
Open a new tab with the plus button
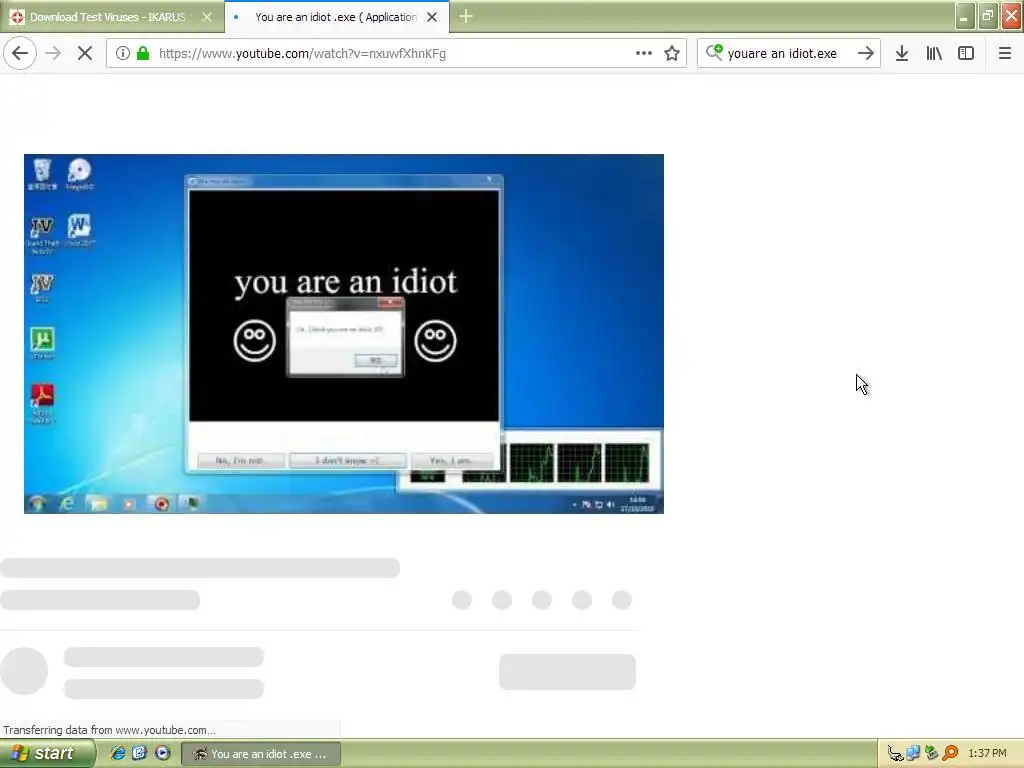[465, 16]
